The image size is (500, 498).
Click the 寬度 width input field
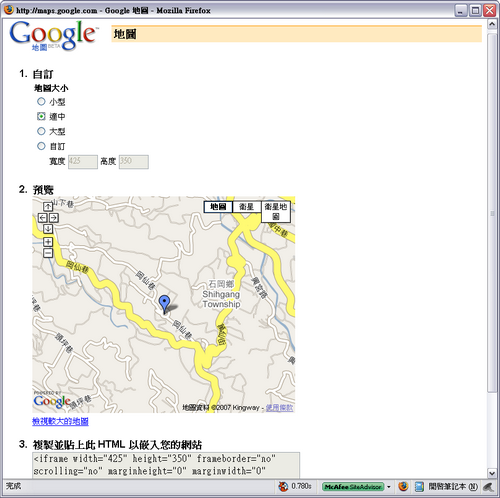pos(83,162)
